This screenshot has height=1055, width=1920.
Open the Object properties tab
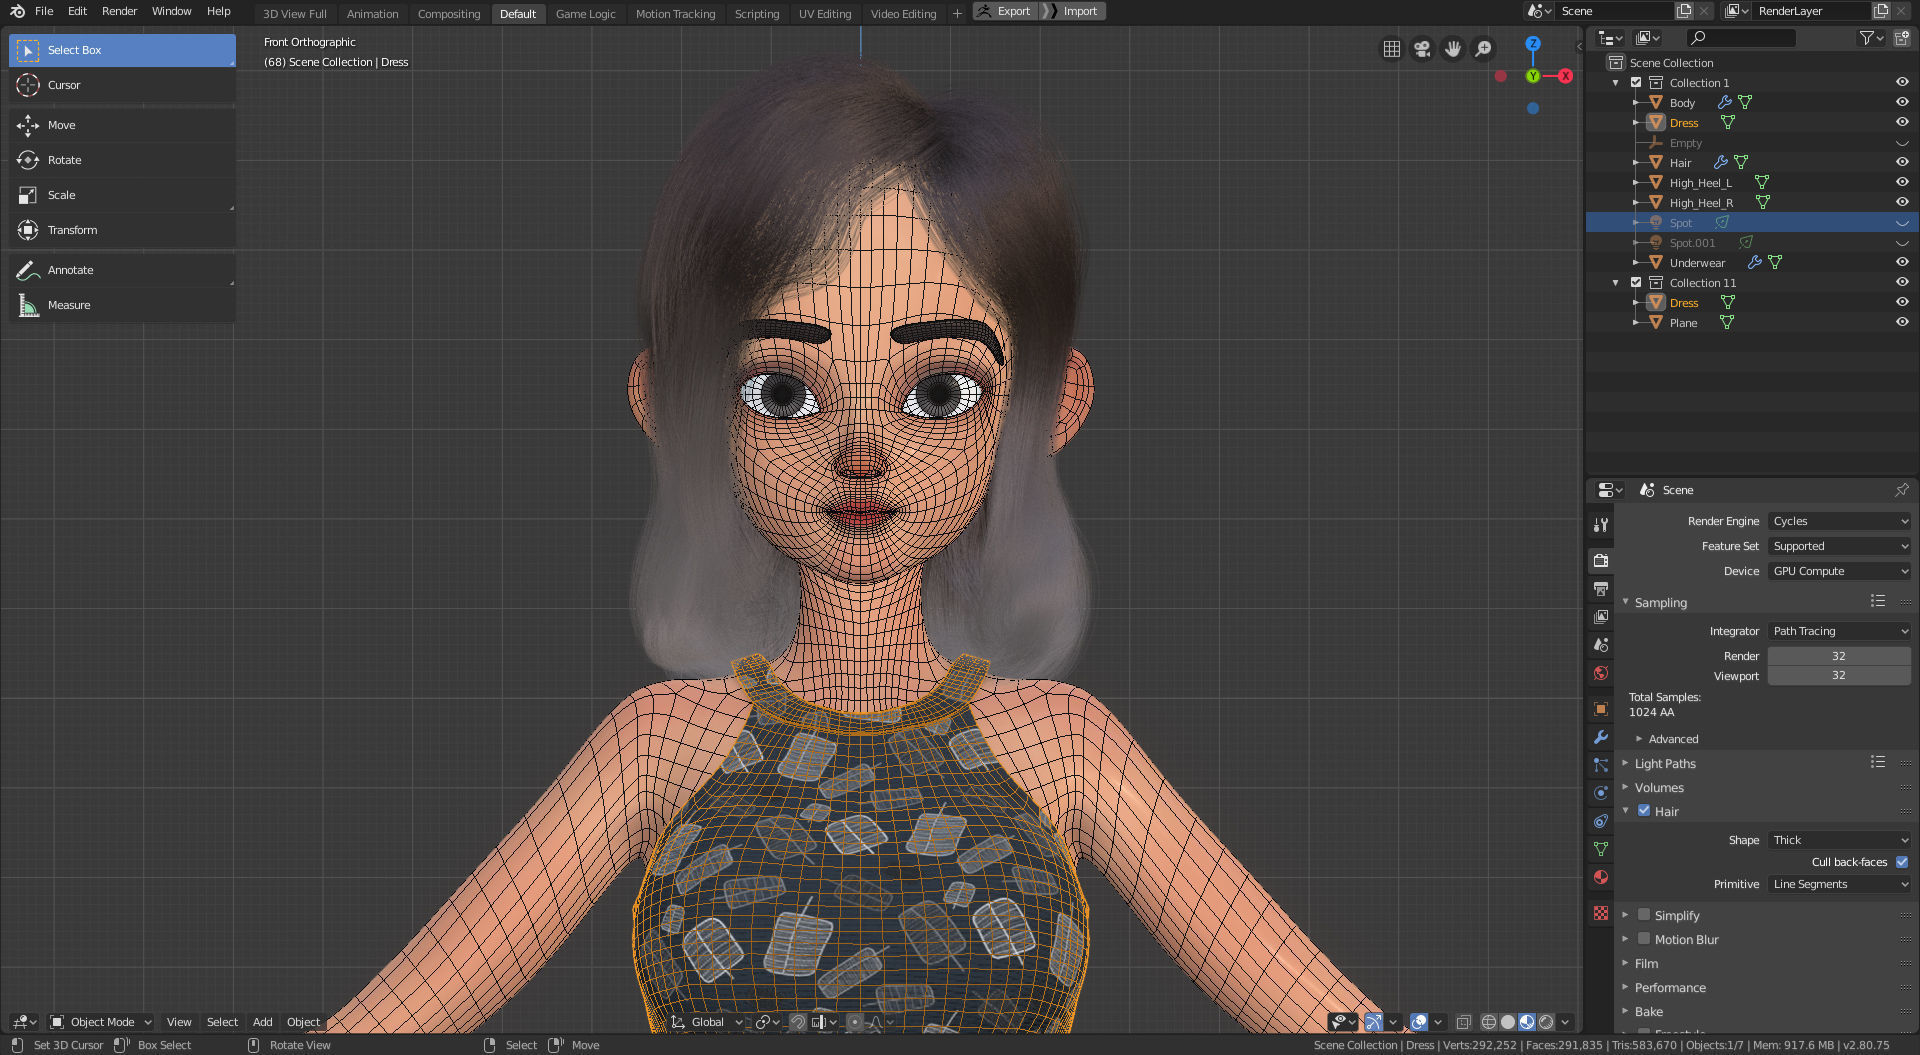coord(1601,709)
